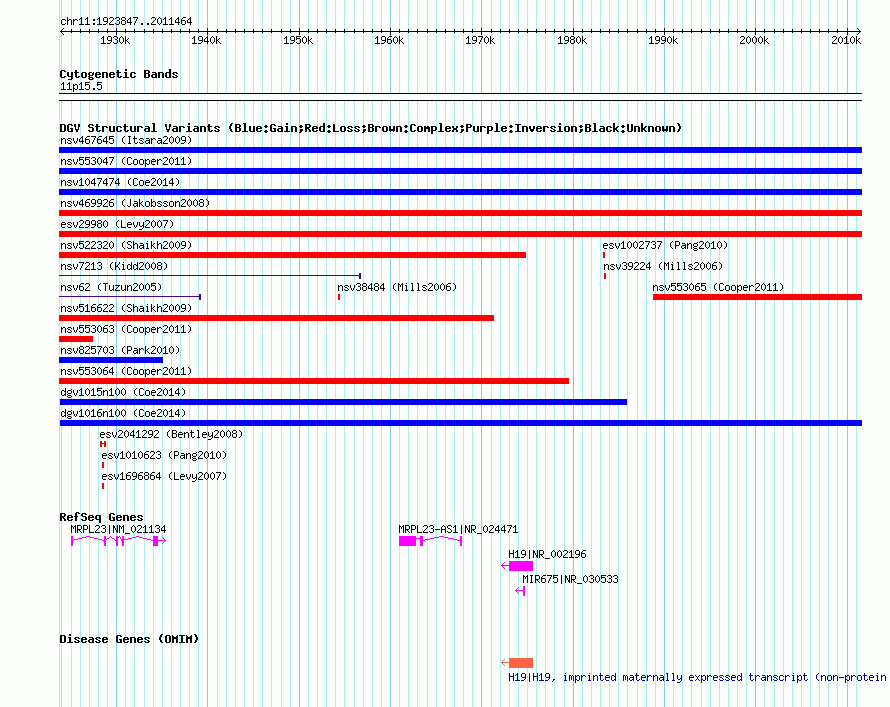Click the 'esv2041292 (Bentley2008)' label
Screen dimensions: 890x707
tap(171, 434)
